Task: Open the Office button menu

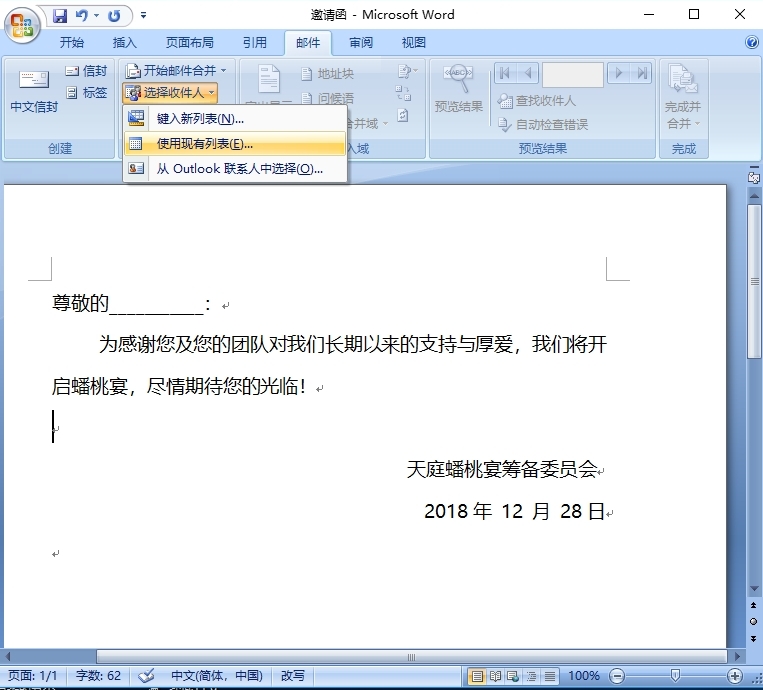Action: pos(21,24)
